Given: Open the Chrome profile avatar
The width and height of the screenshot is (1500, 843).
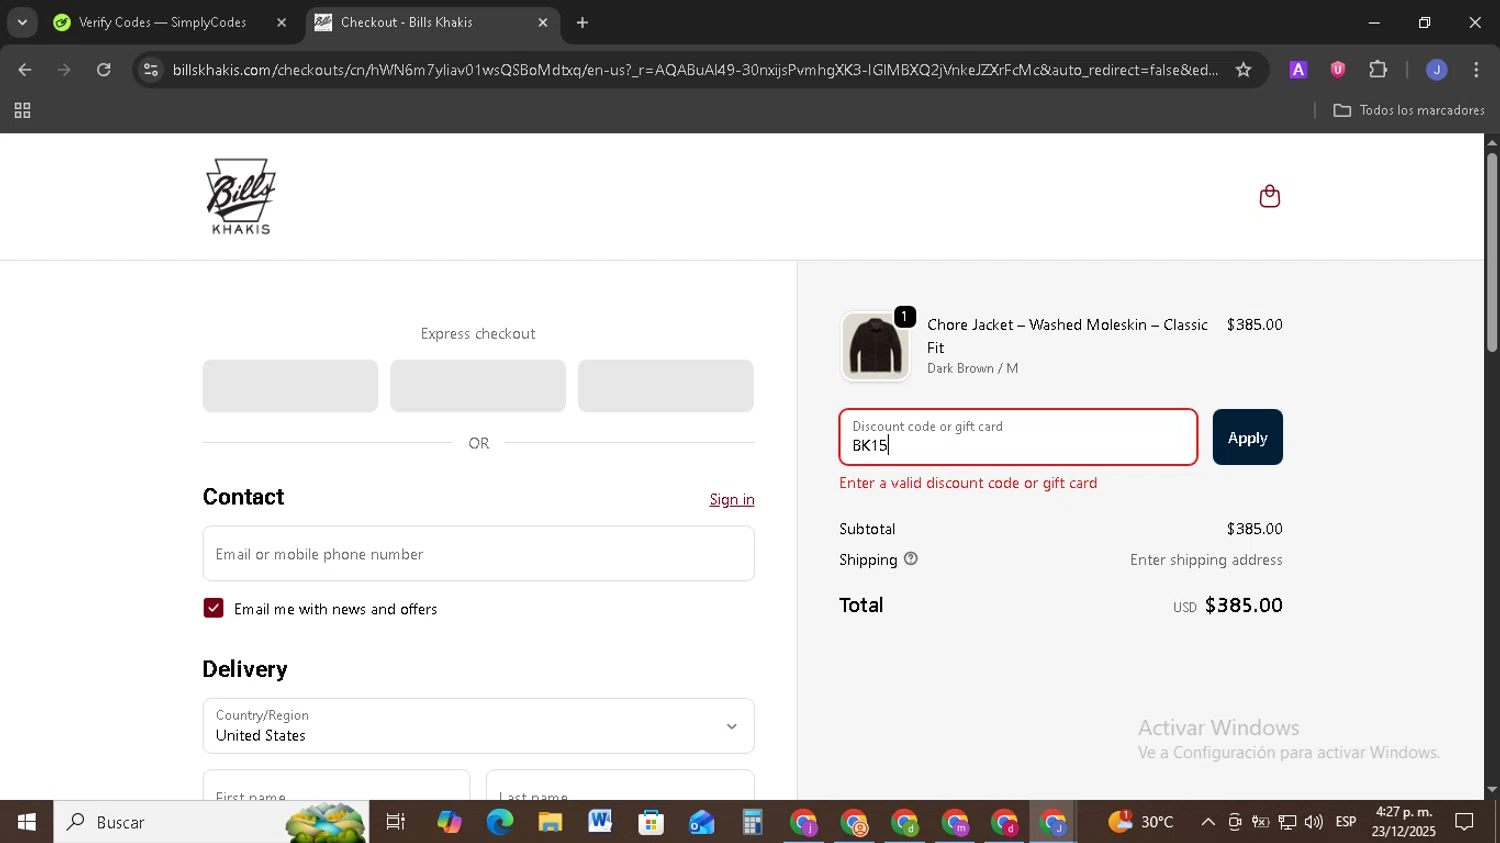Looking at the screenshot, I should 1436,70.
